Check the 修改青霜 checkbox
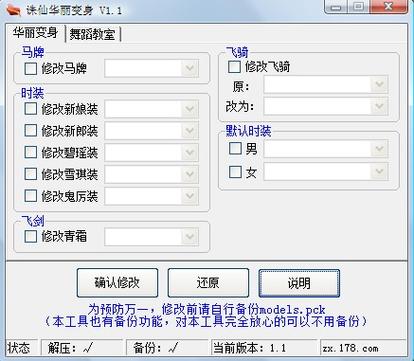This screenshot has height=361, width=414. (31, 236)
